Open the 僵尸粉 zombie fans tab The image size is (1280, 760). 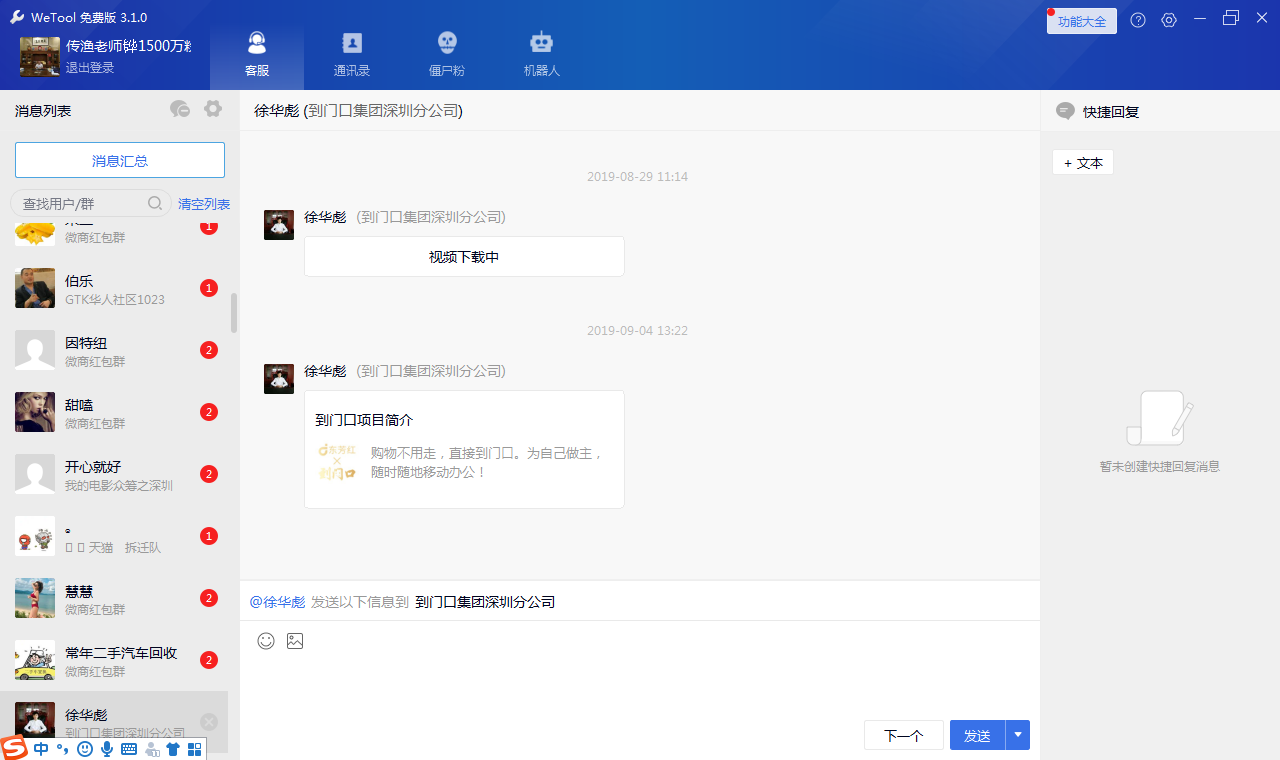click(x=447, y=54)
